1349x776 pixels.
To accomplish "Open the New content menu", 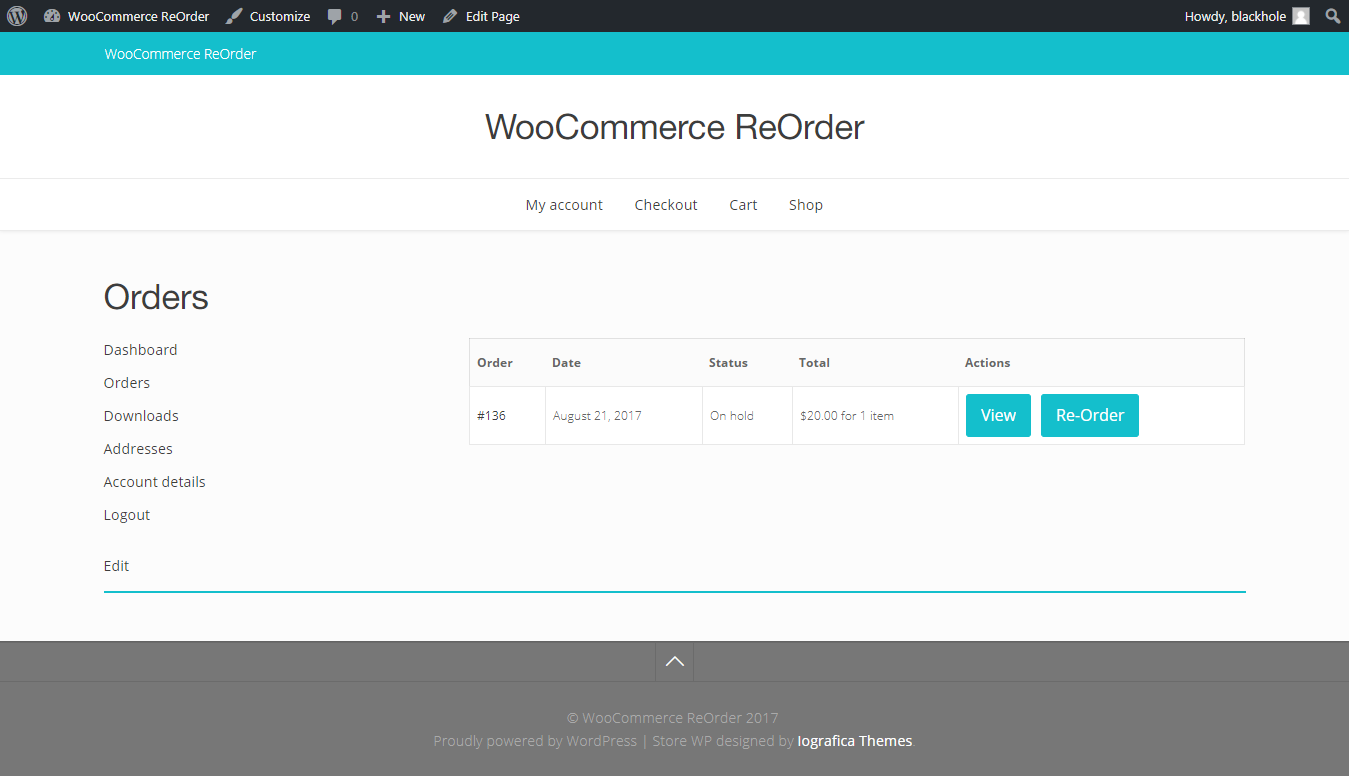I will coord(400,16).
